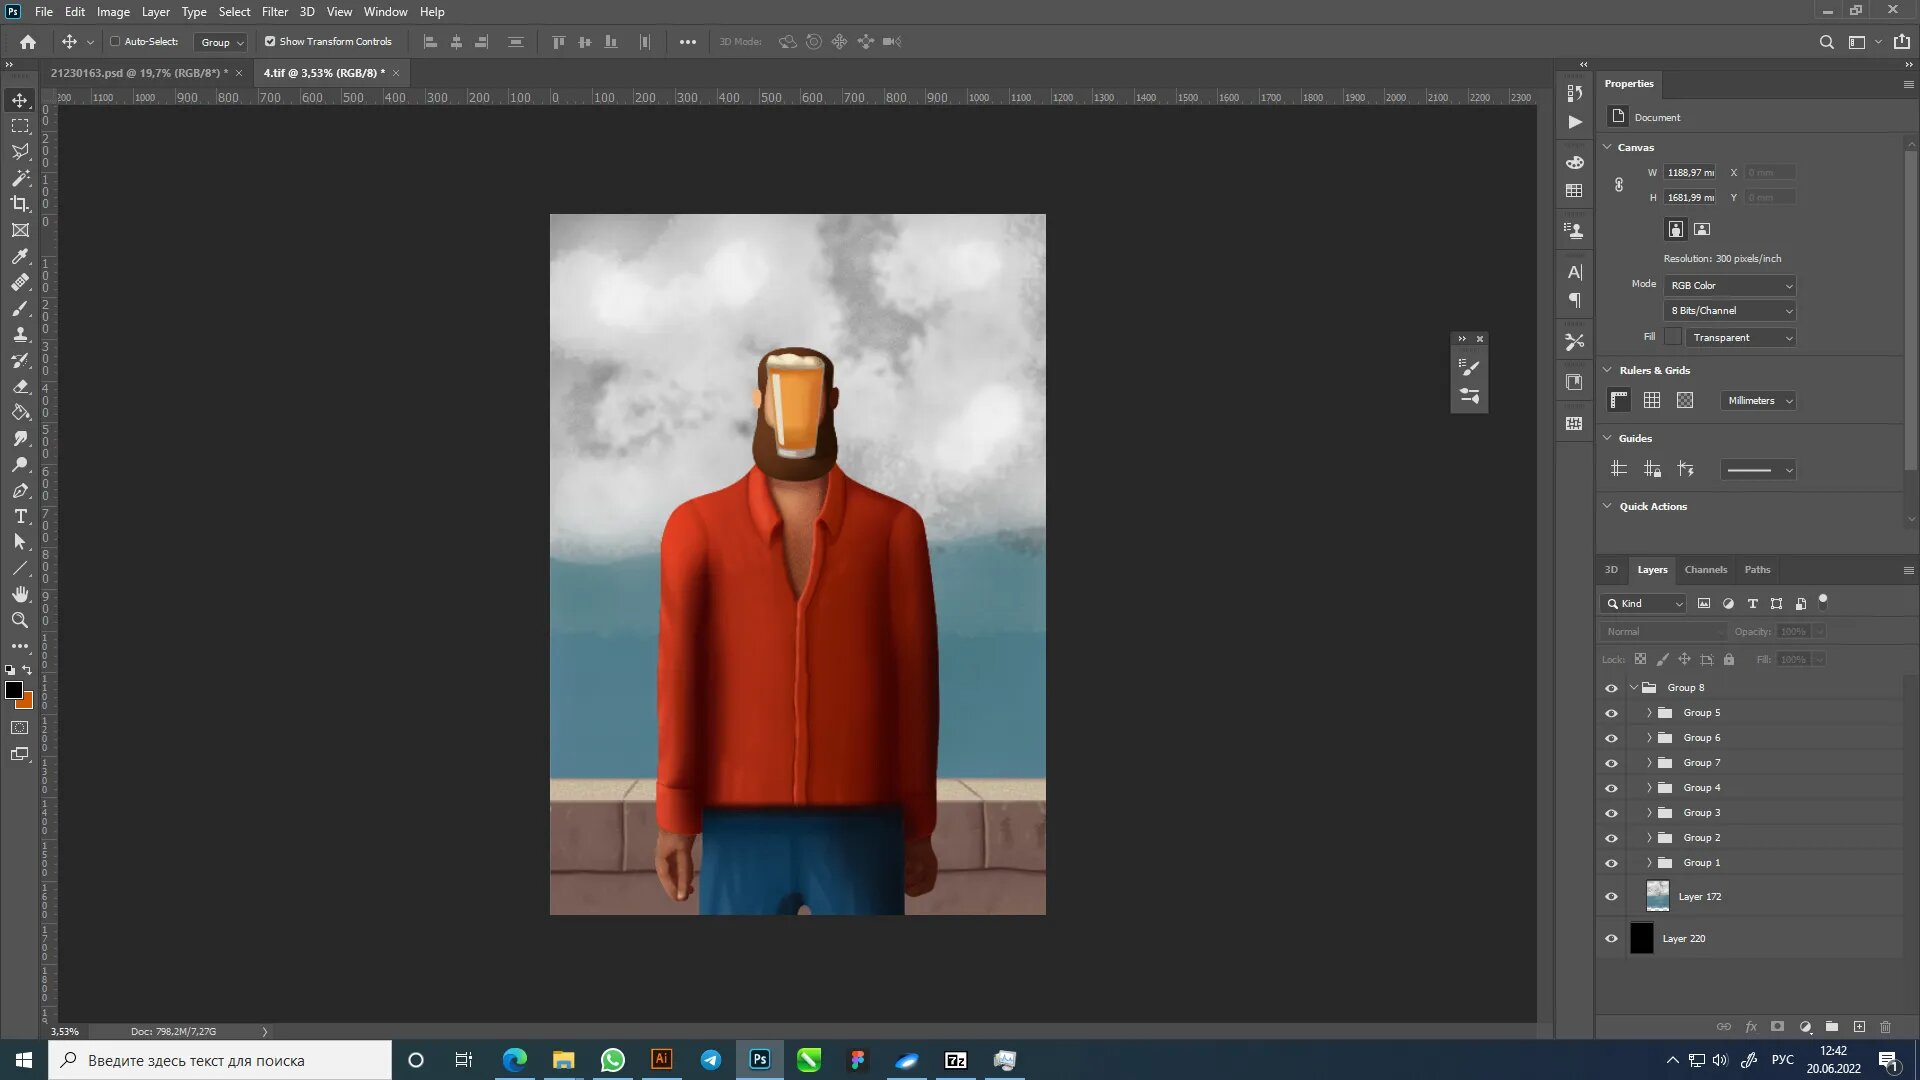Image resolution: width=1920 pixels, height=1080 pixels.
Task: Click Layer 172 thumbnail
Action: [1657, 896]
